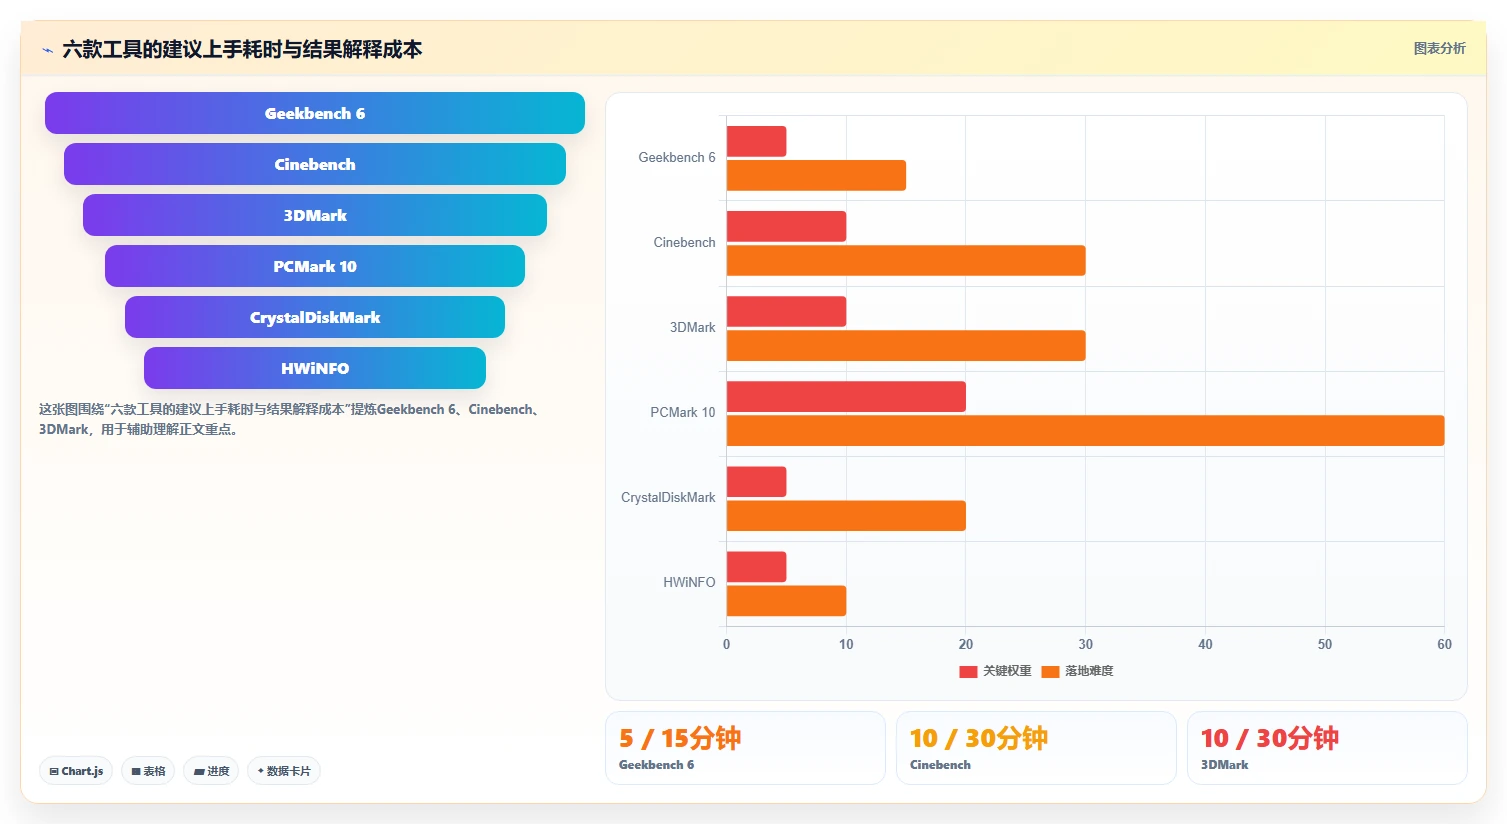Click the red 关键权重 bar for Cinebench
The width and height of the screenshot is (1507, 824).
coord(786,226)
